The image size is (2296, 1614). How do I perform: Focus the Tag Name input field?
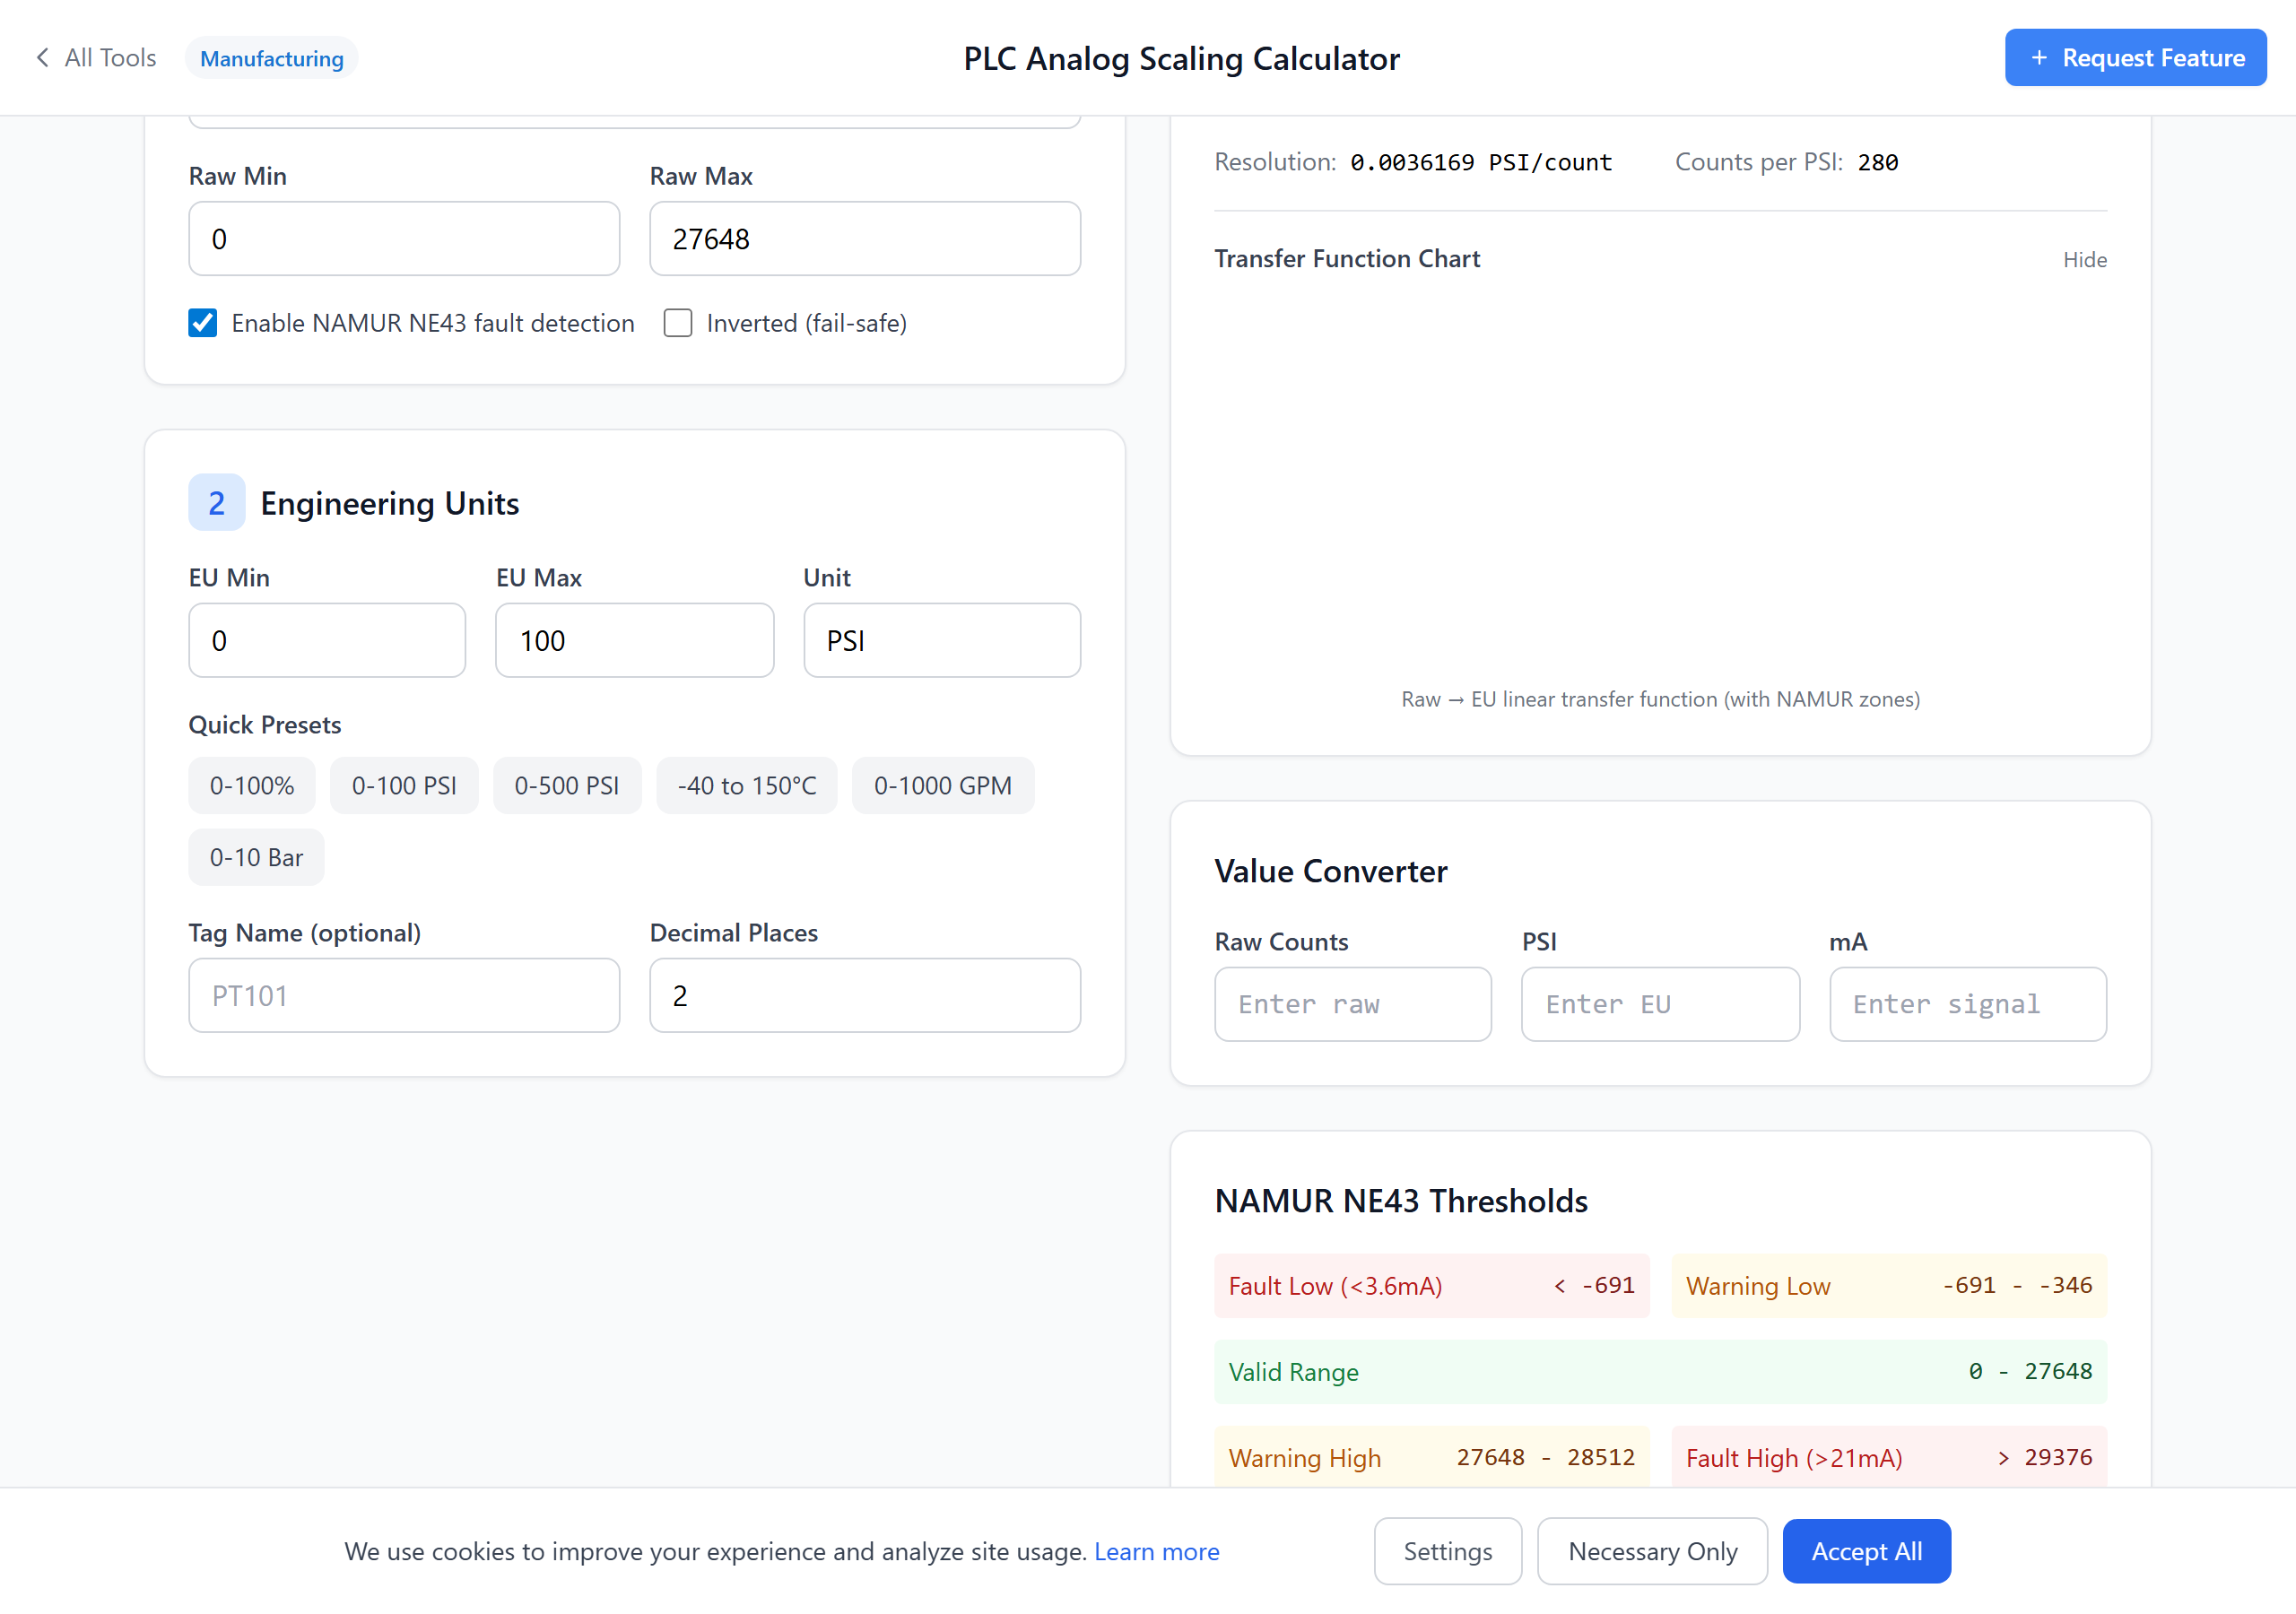pyautogui.click(x=404, y=996)
